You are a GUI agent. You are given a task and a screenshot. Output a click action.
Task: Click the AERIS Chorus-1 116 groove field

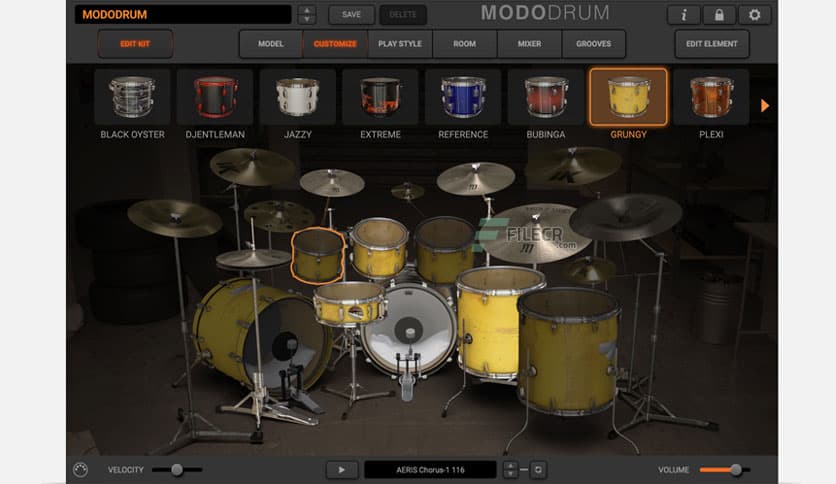coord(430,470)
